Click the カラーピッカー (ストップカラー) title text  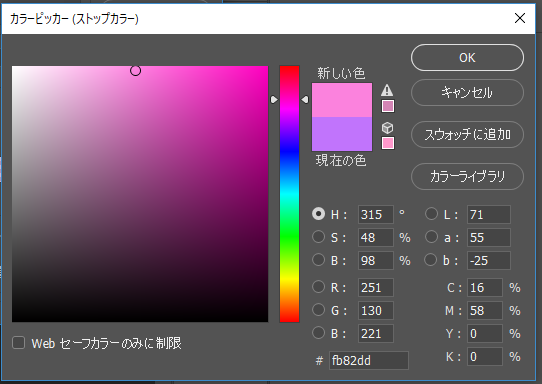74,18
